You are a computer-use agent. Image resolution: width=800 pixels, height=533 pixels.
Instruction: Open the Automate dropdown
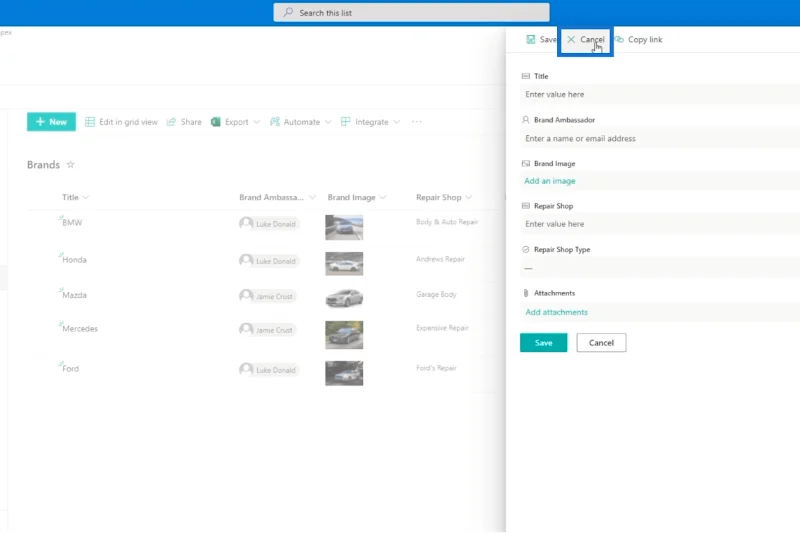[x=301, y=122]
